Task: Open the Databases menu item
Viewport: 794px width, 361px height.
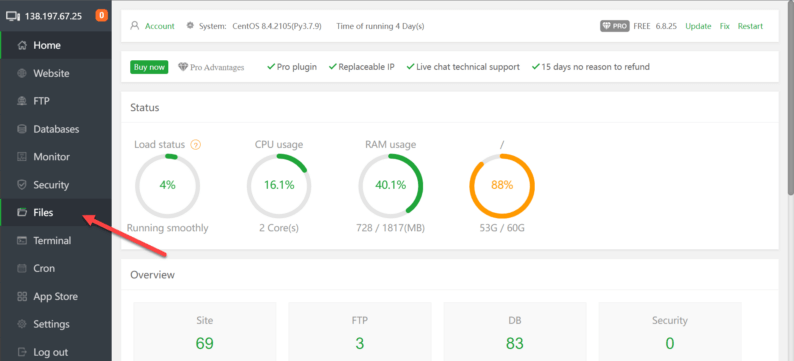Action: tap(56, 129)
